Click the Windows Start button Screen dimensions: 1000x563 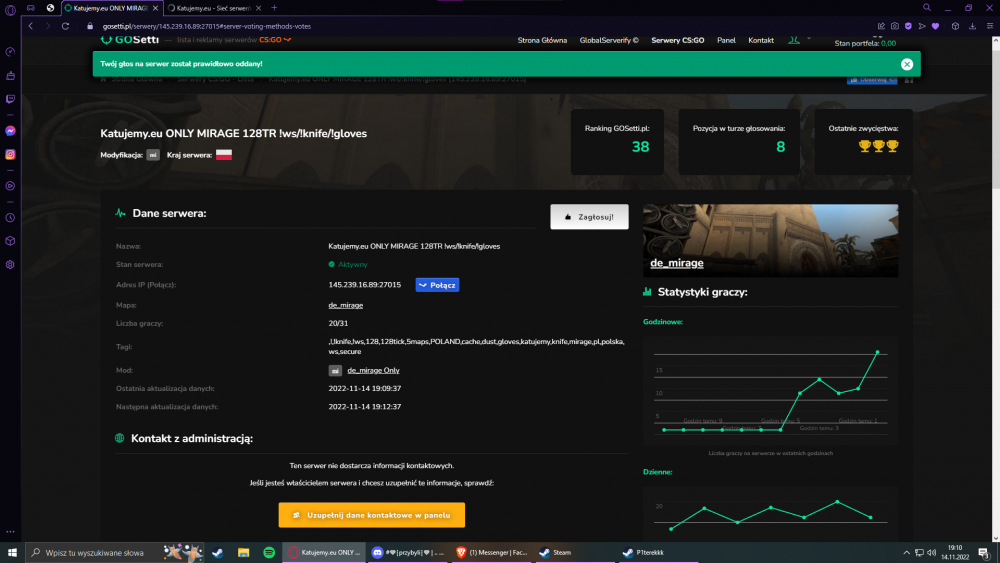(x=12, y=553)
